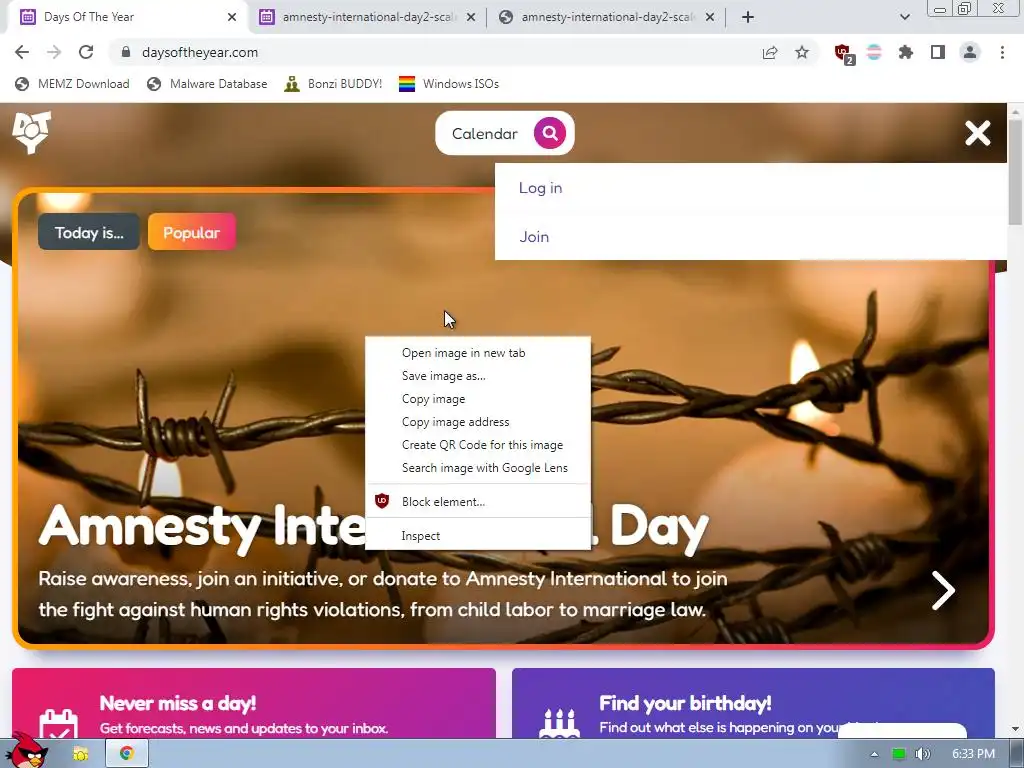
Task: Reload the page with the refresh icon
Action: pyautogui.click(x=86, y=52)
